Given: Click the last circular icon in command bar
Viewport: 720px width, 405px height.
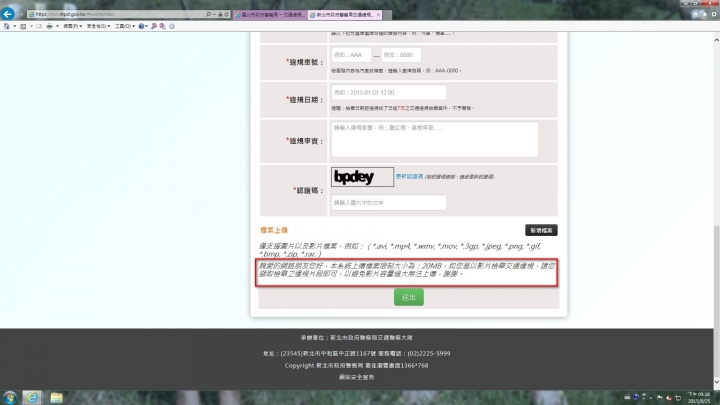Looking at the screenshot, I should (172, 26).
